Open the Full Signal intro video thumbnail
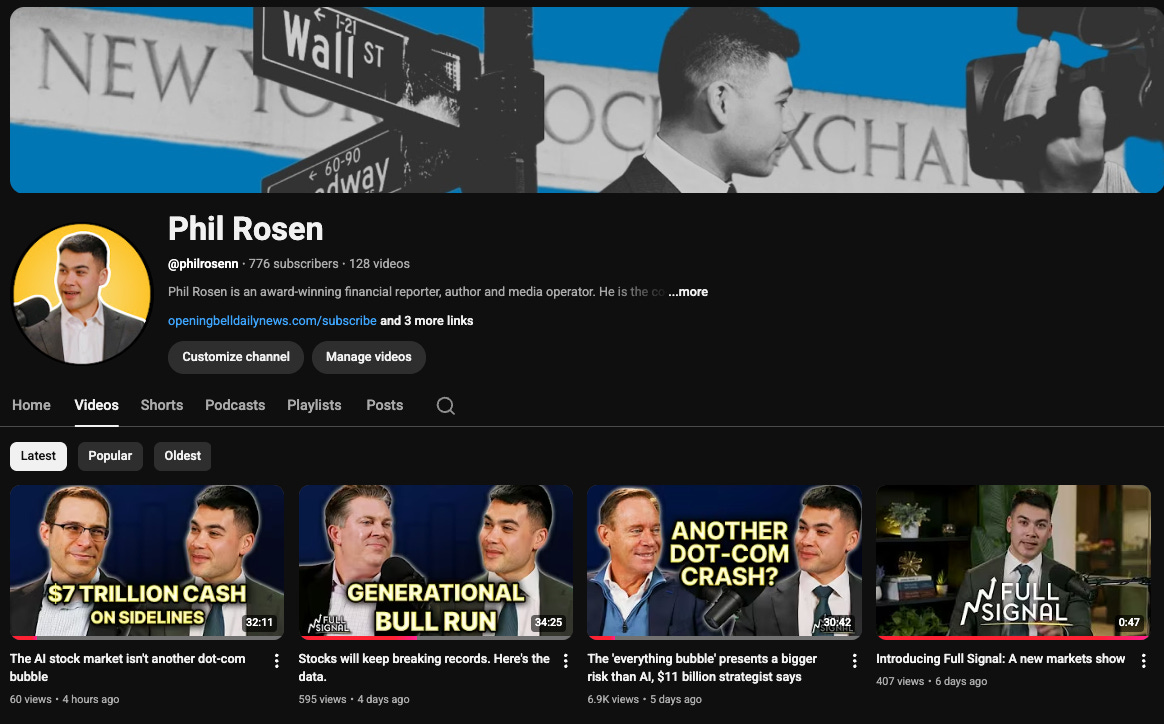Screen dimensions: 1164x724 click(x=1013, y=562)
